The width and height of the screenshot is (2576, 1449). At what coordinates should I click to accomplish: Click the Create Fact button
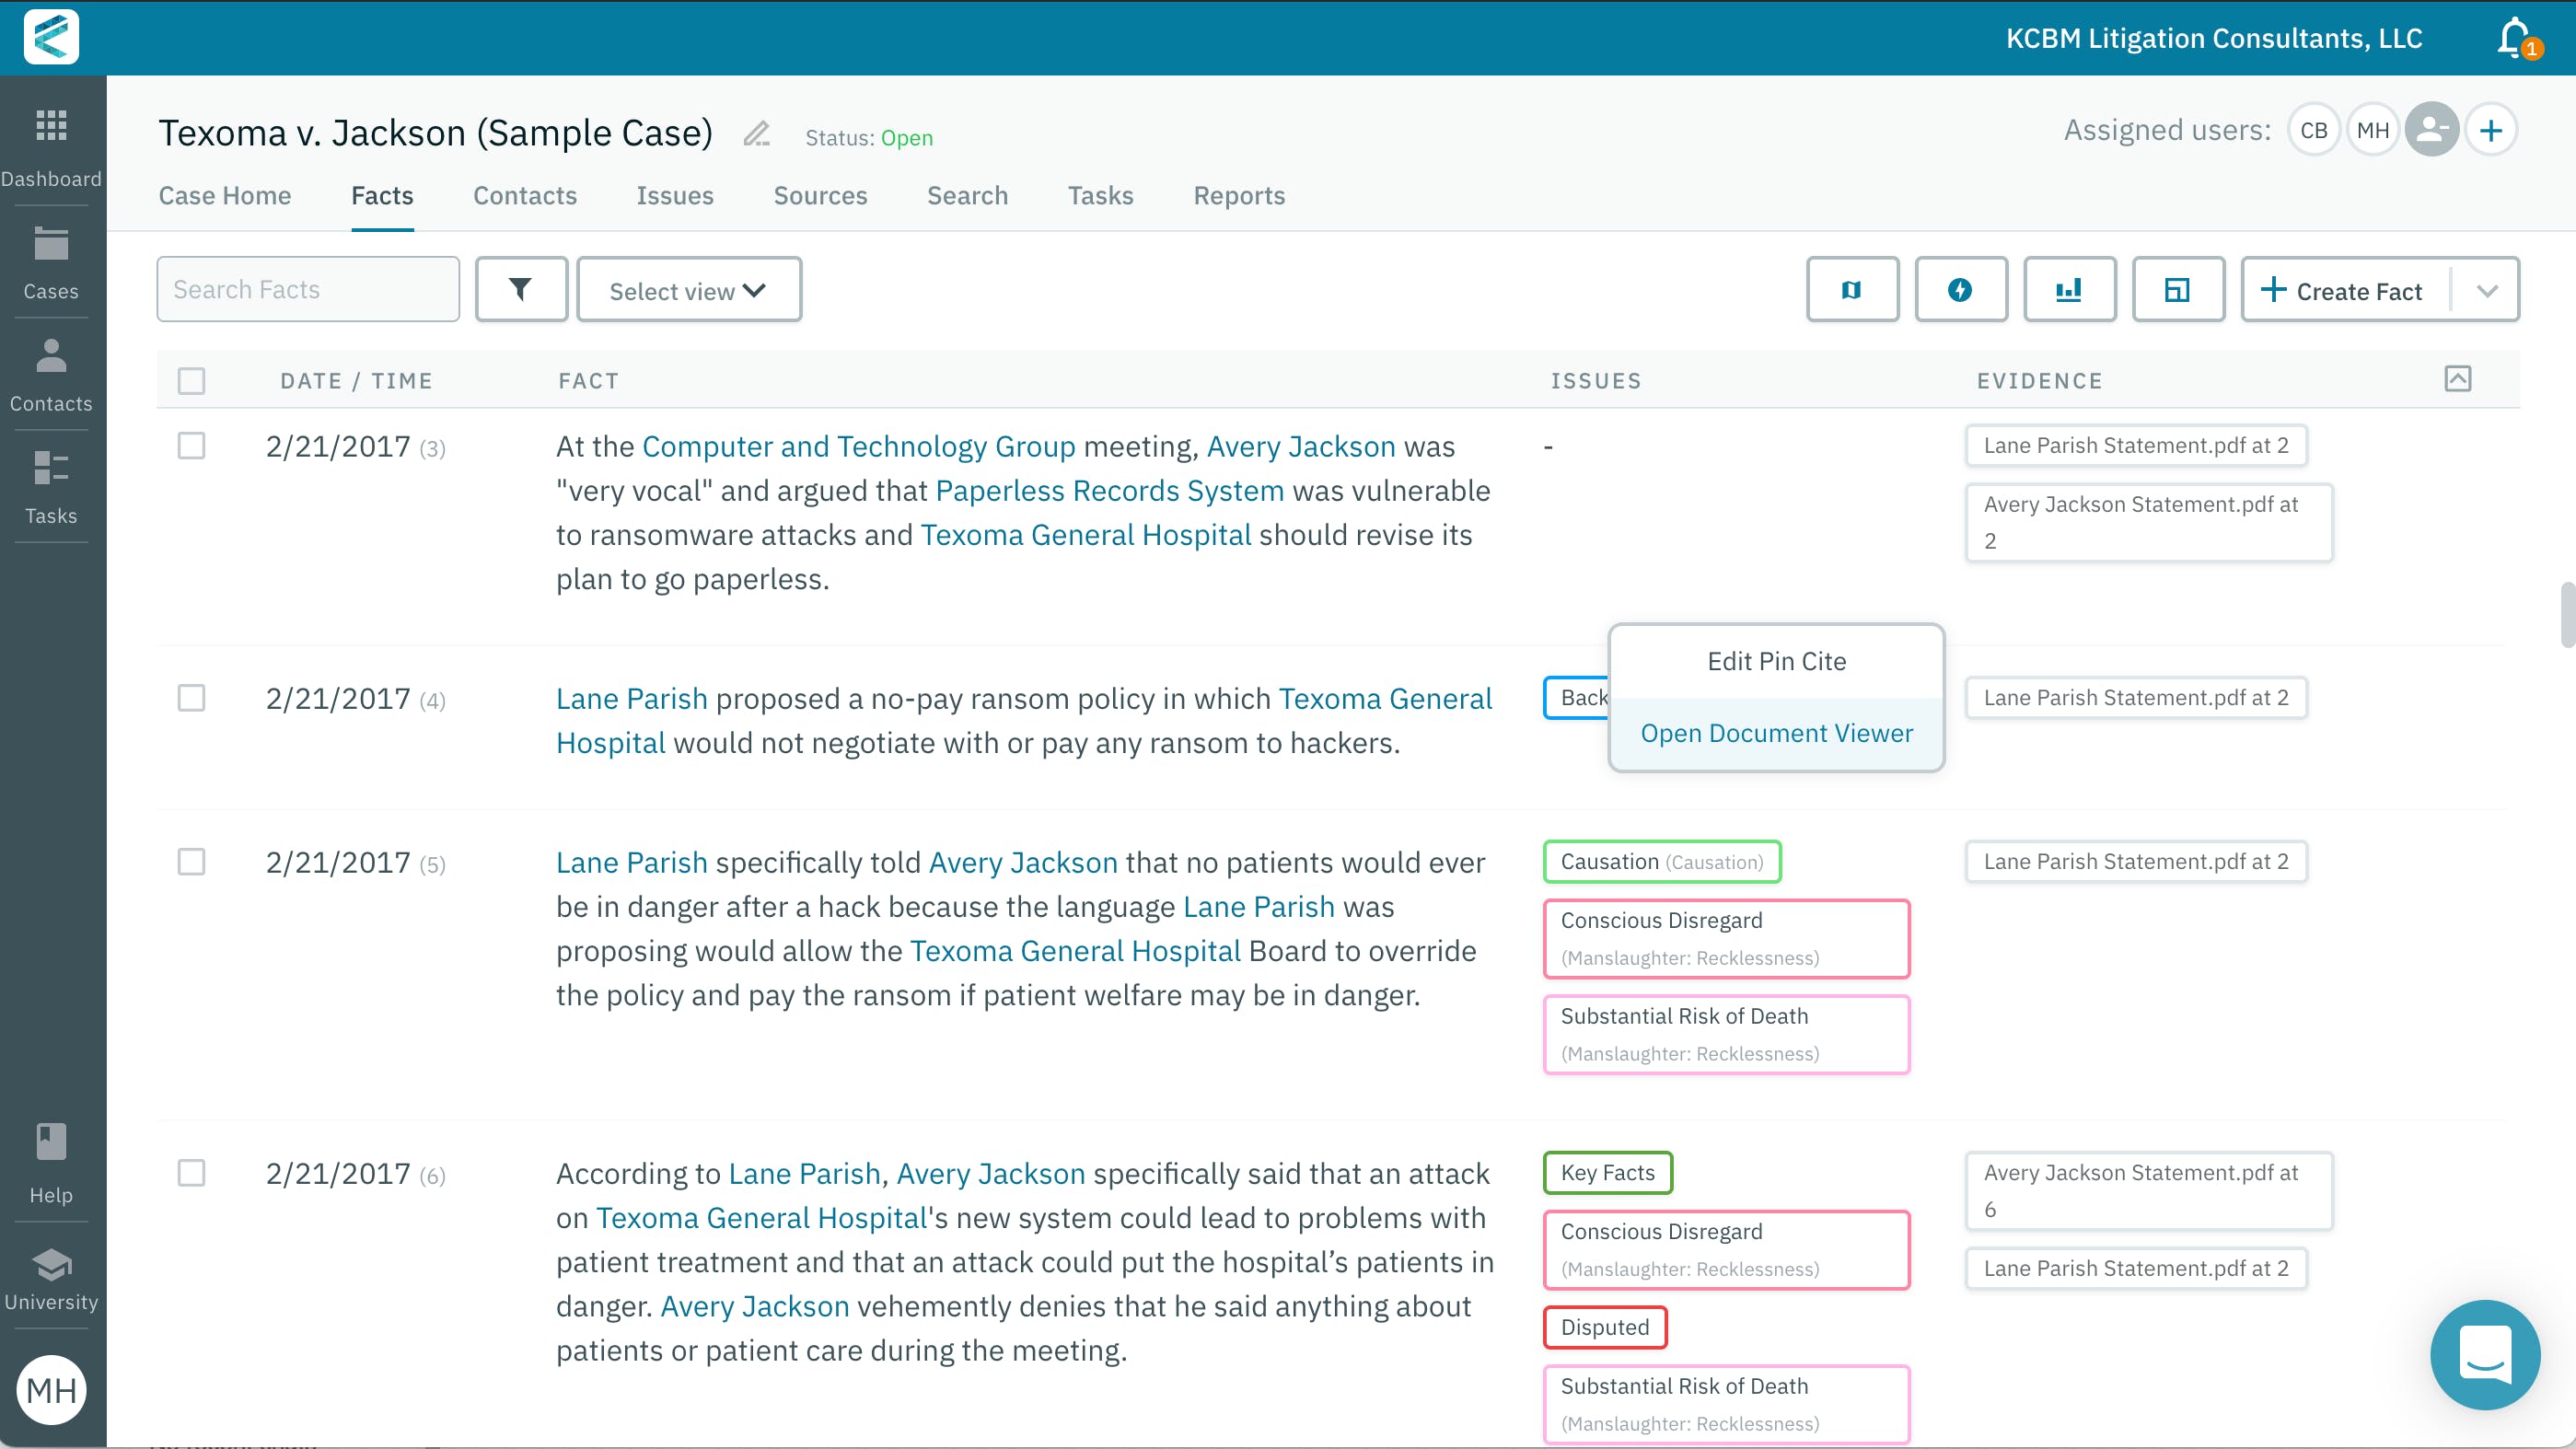[x=2345, y=290]
